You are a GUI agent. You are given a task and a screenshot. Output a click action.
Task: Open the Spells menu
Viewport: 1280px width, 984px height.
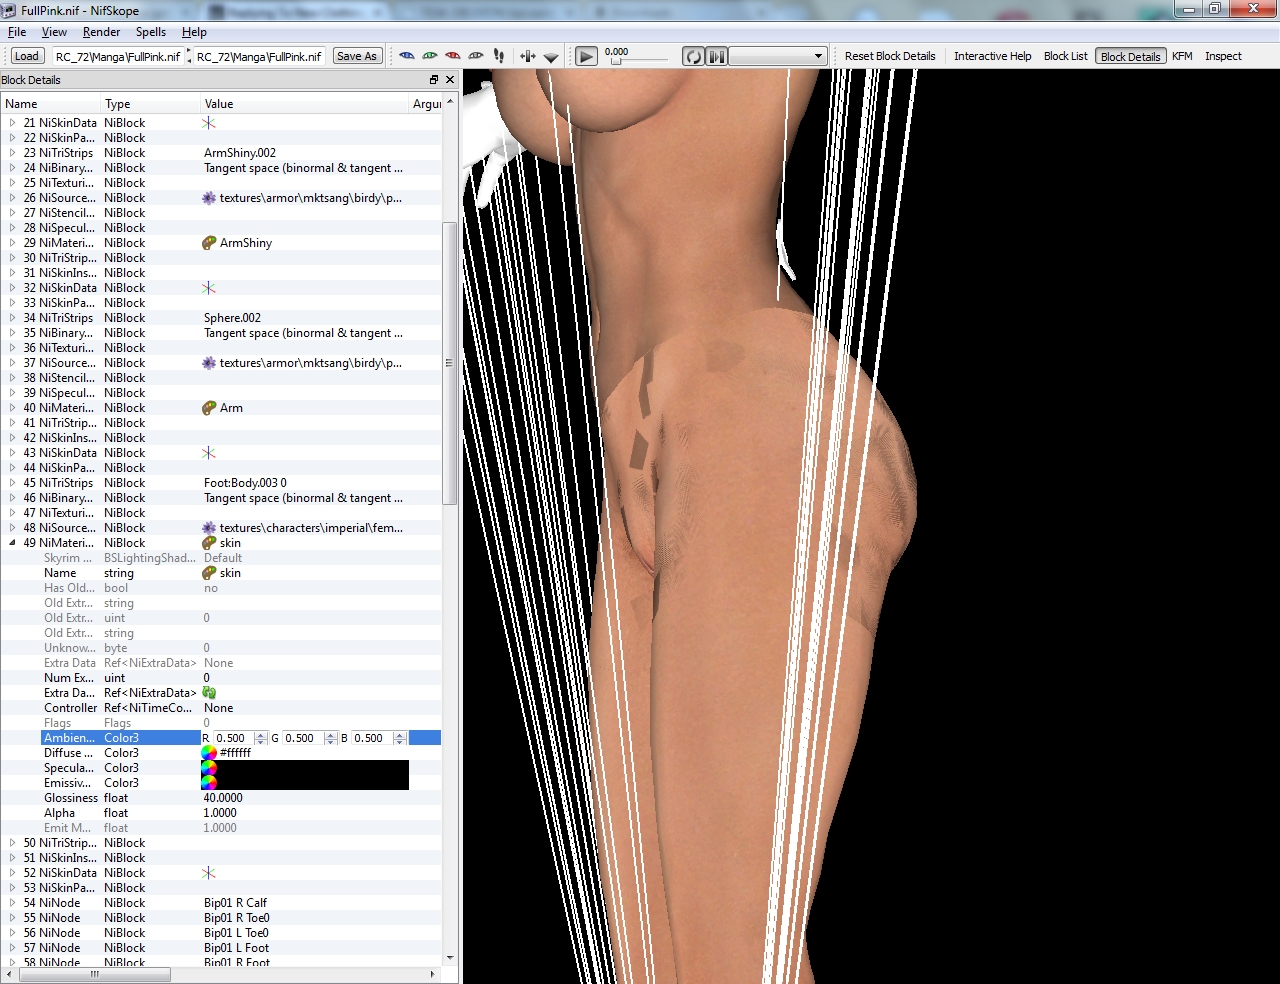click(151, 32)
